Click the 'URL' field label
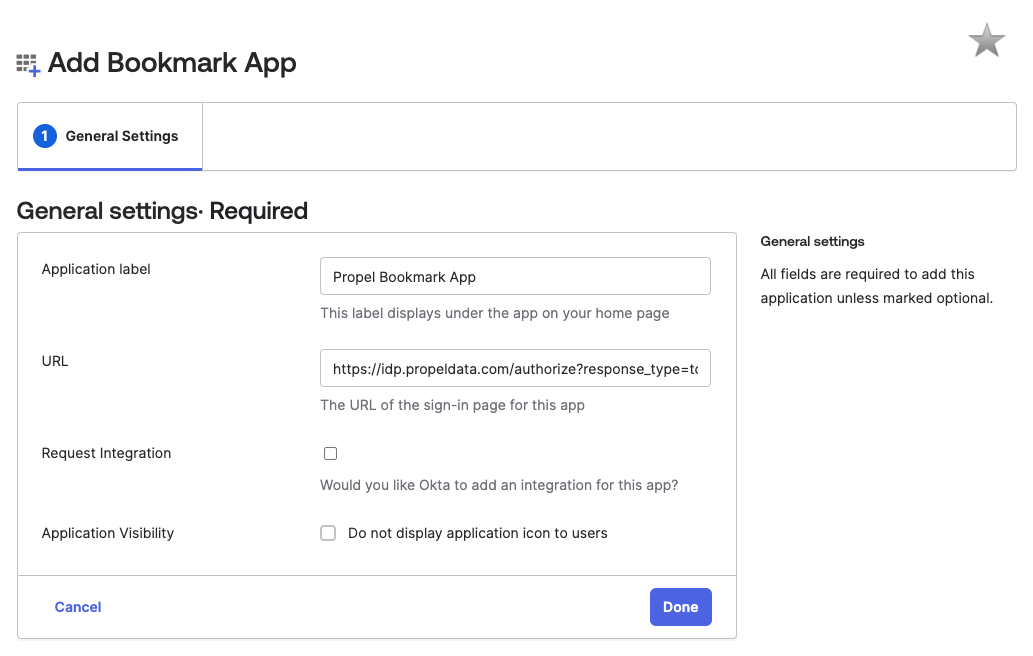The image size is (1033, 656). click(55, 361)
